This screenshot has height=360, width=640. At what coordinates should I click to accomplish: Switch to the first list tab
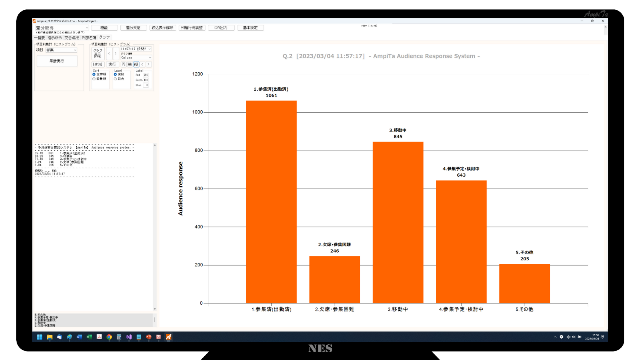[40, 38]
